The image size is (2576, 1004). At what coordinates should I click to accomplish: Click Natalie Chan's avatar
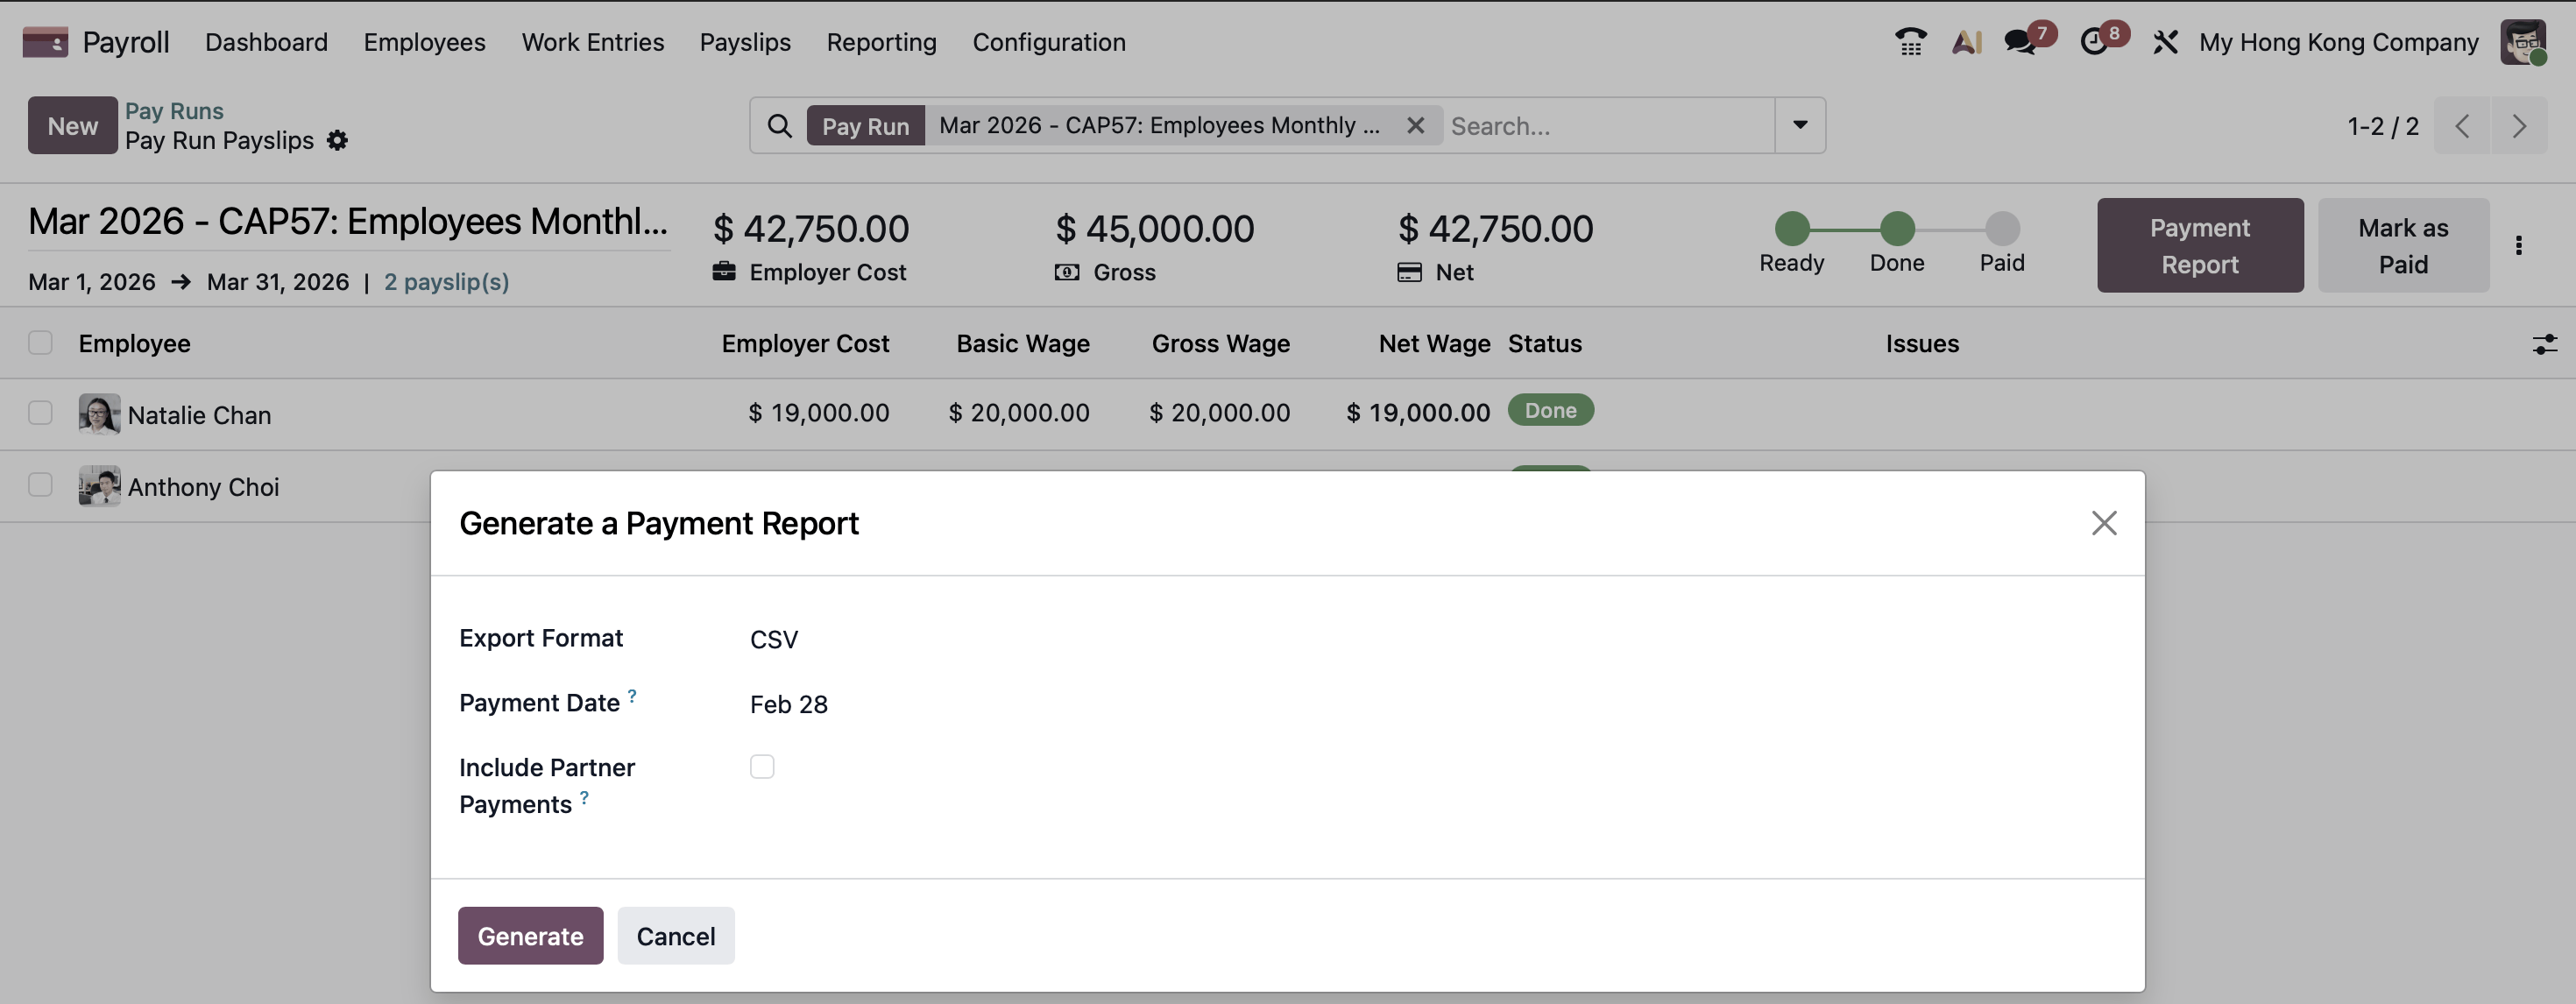[99, 414]
